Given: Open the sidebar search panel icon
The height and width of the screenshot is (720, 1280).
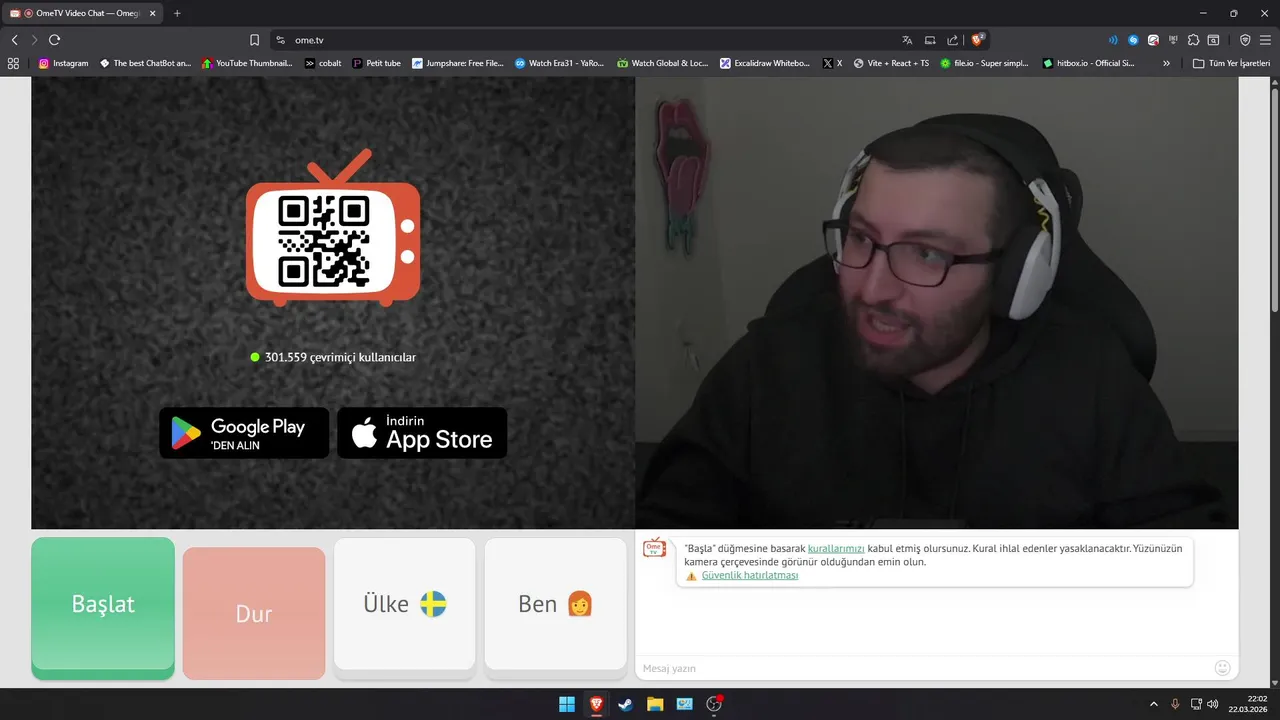Looking at the screenshot, I should point(1213,40).
